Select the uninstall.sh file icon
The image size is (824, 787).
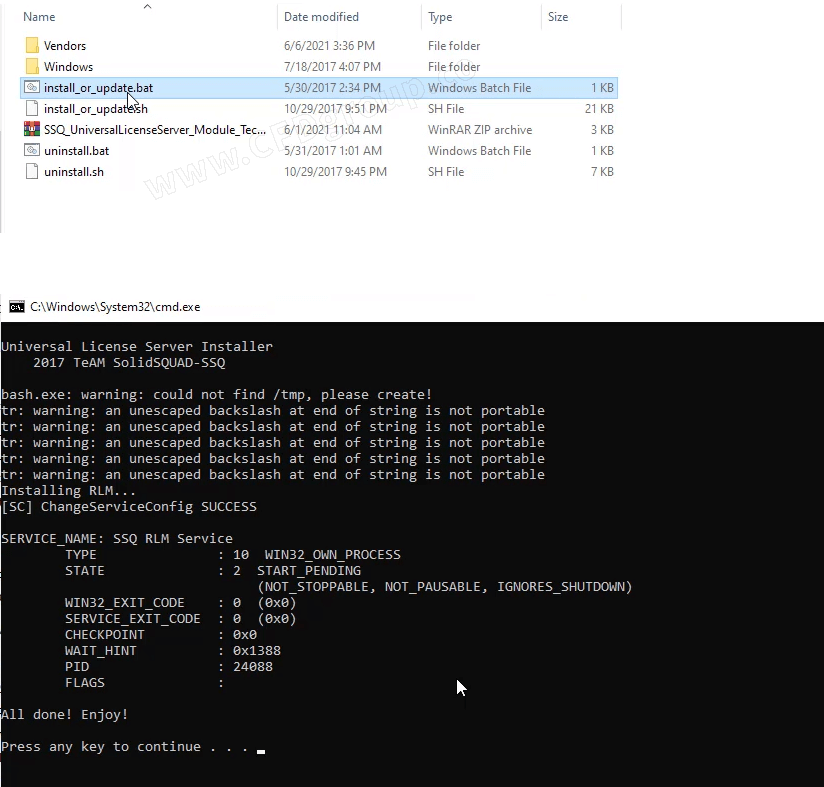(x=32, y=171)
